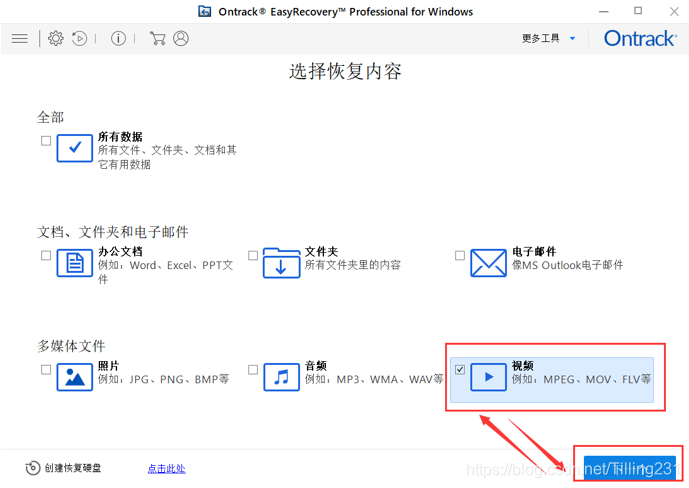The image size is (689, 488).
Task: Click the 所有数据 title text
Action: coord(120,137)
